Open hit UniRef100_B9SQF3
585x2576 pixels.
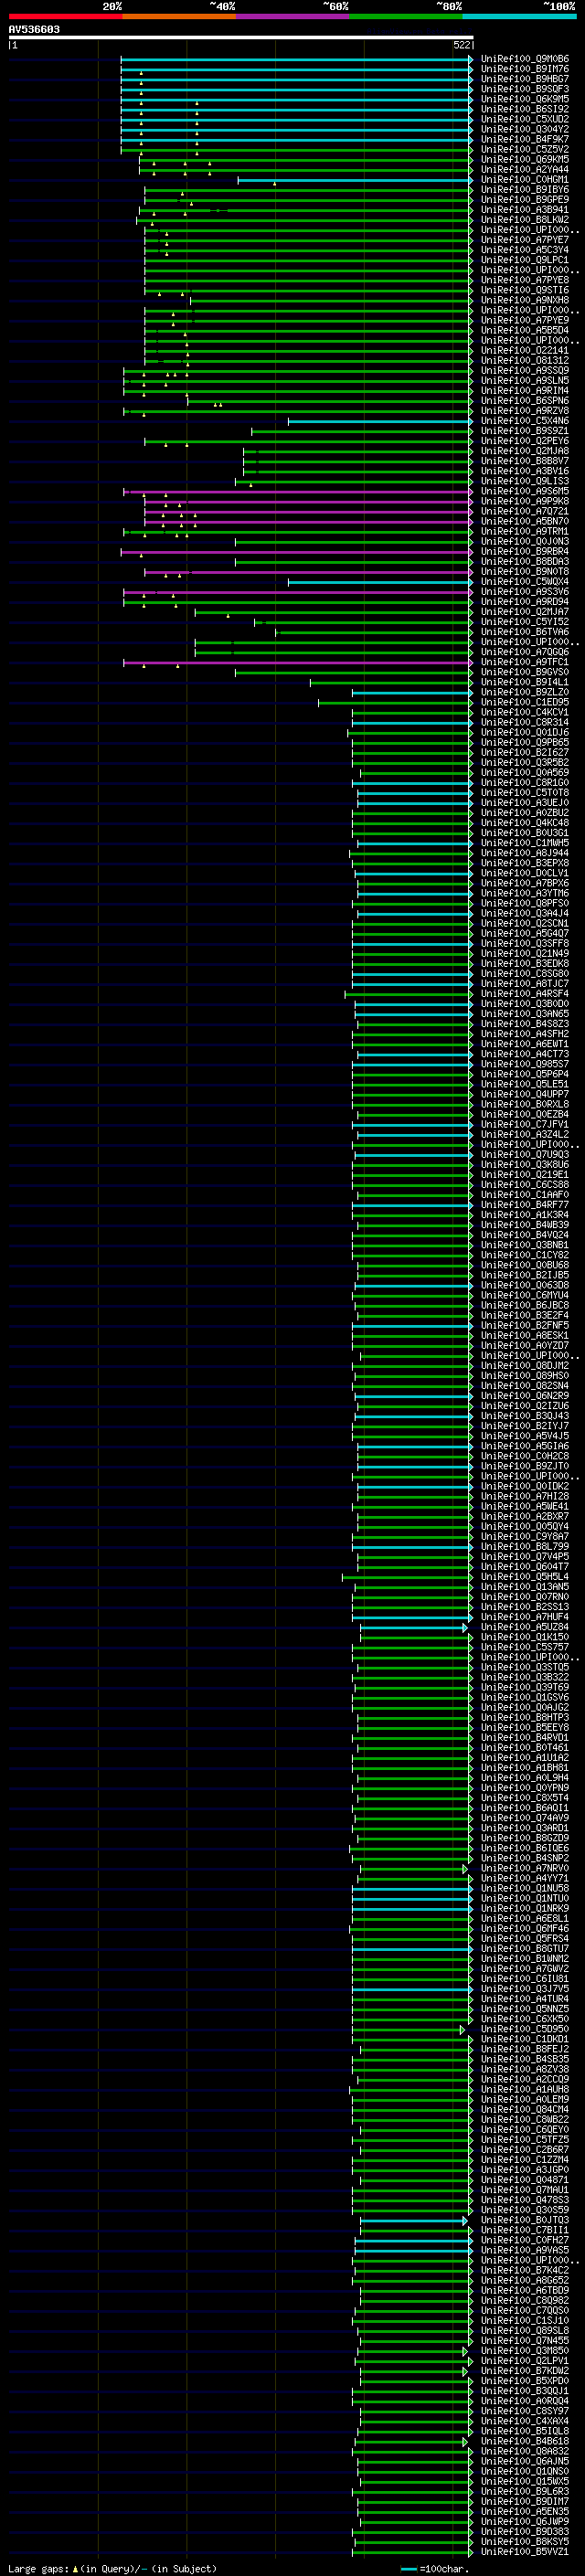pos(525,89)
